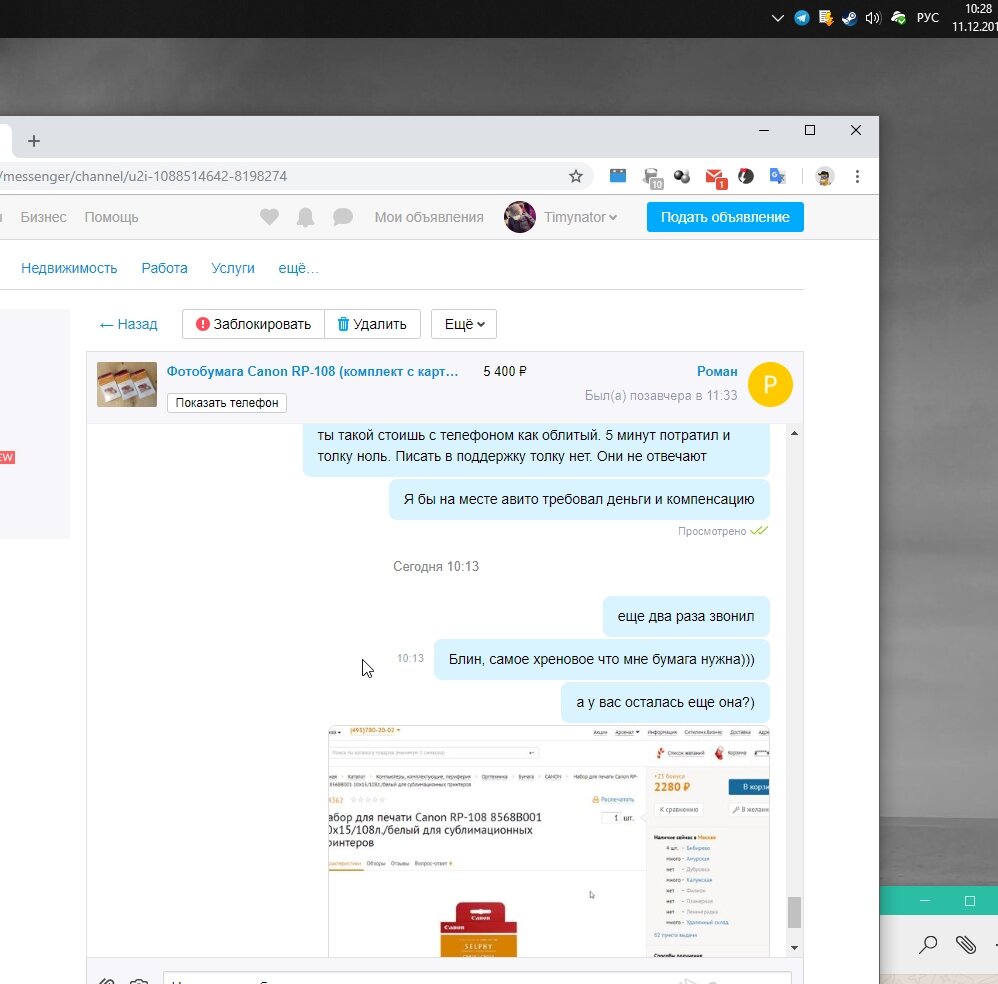Image resolution: width=998 pixels, height=984 pixels.
Task: Click the extension icon with badge 10
Action: pos(652,178)
